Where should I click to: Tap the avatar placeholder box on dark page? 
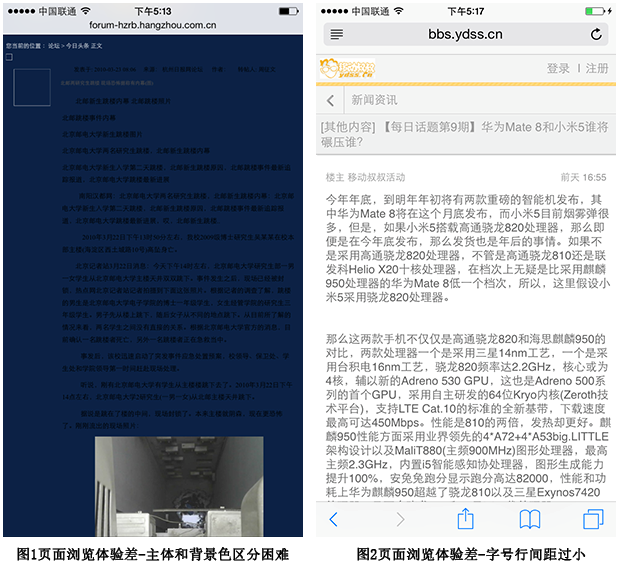tap(32, 87)
